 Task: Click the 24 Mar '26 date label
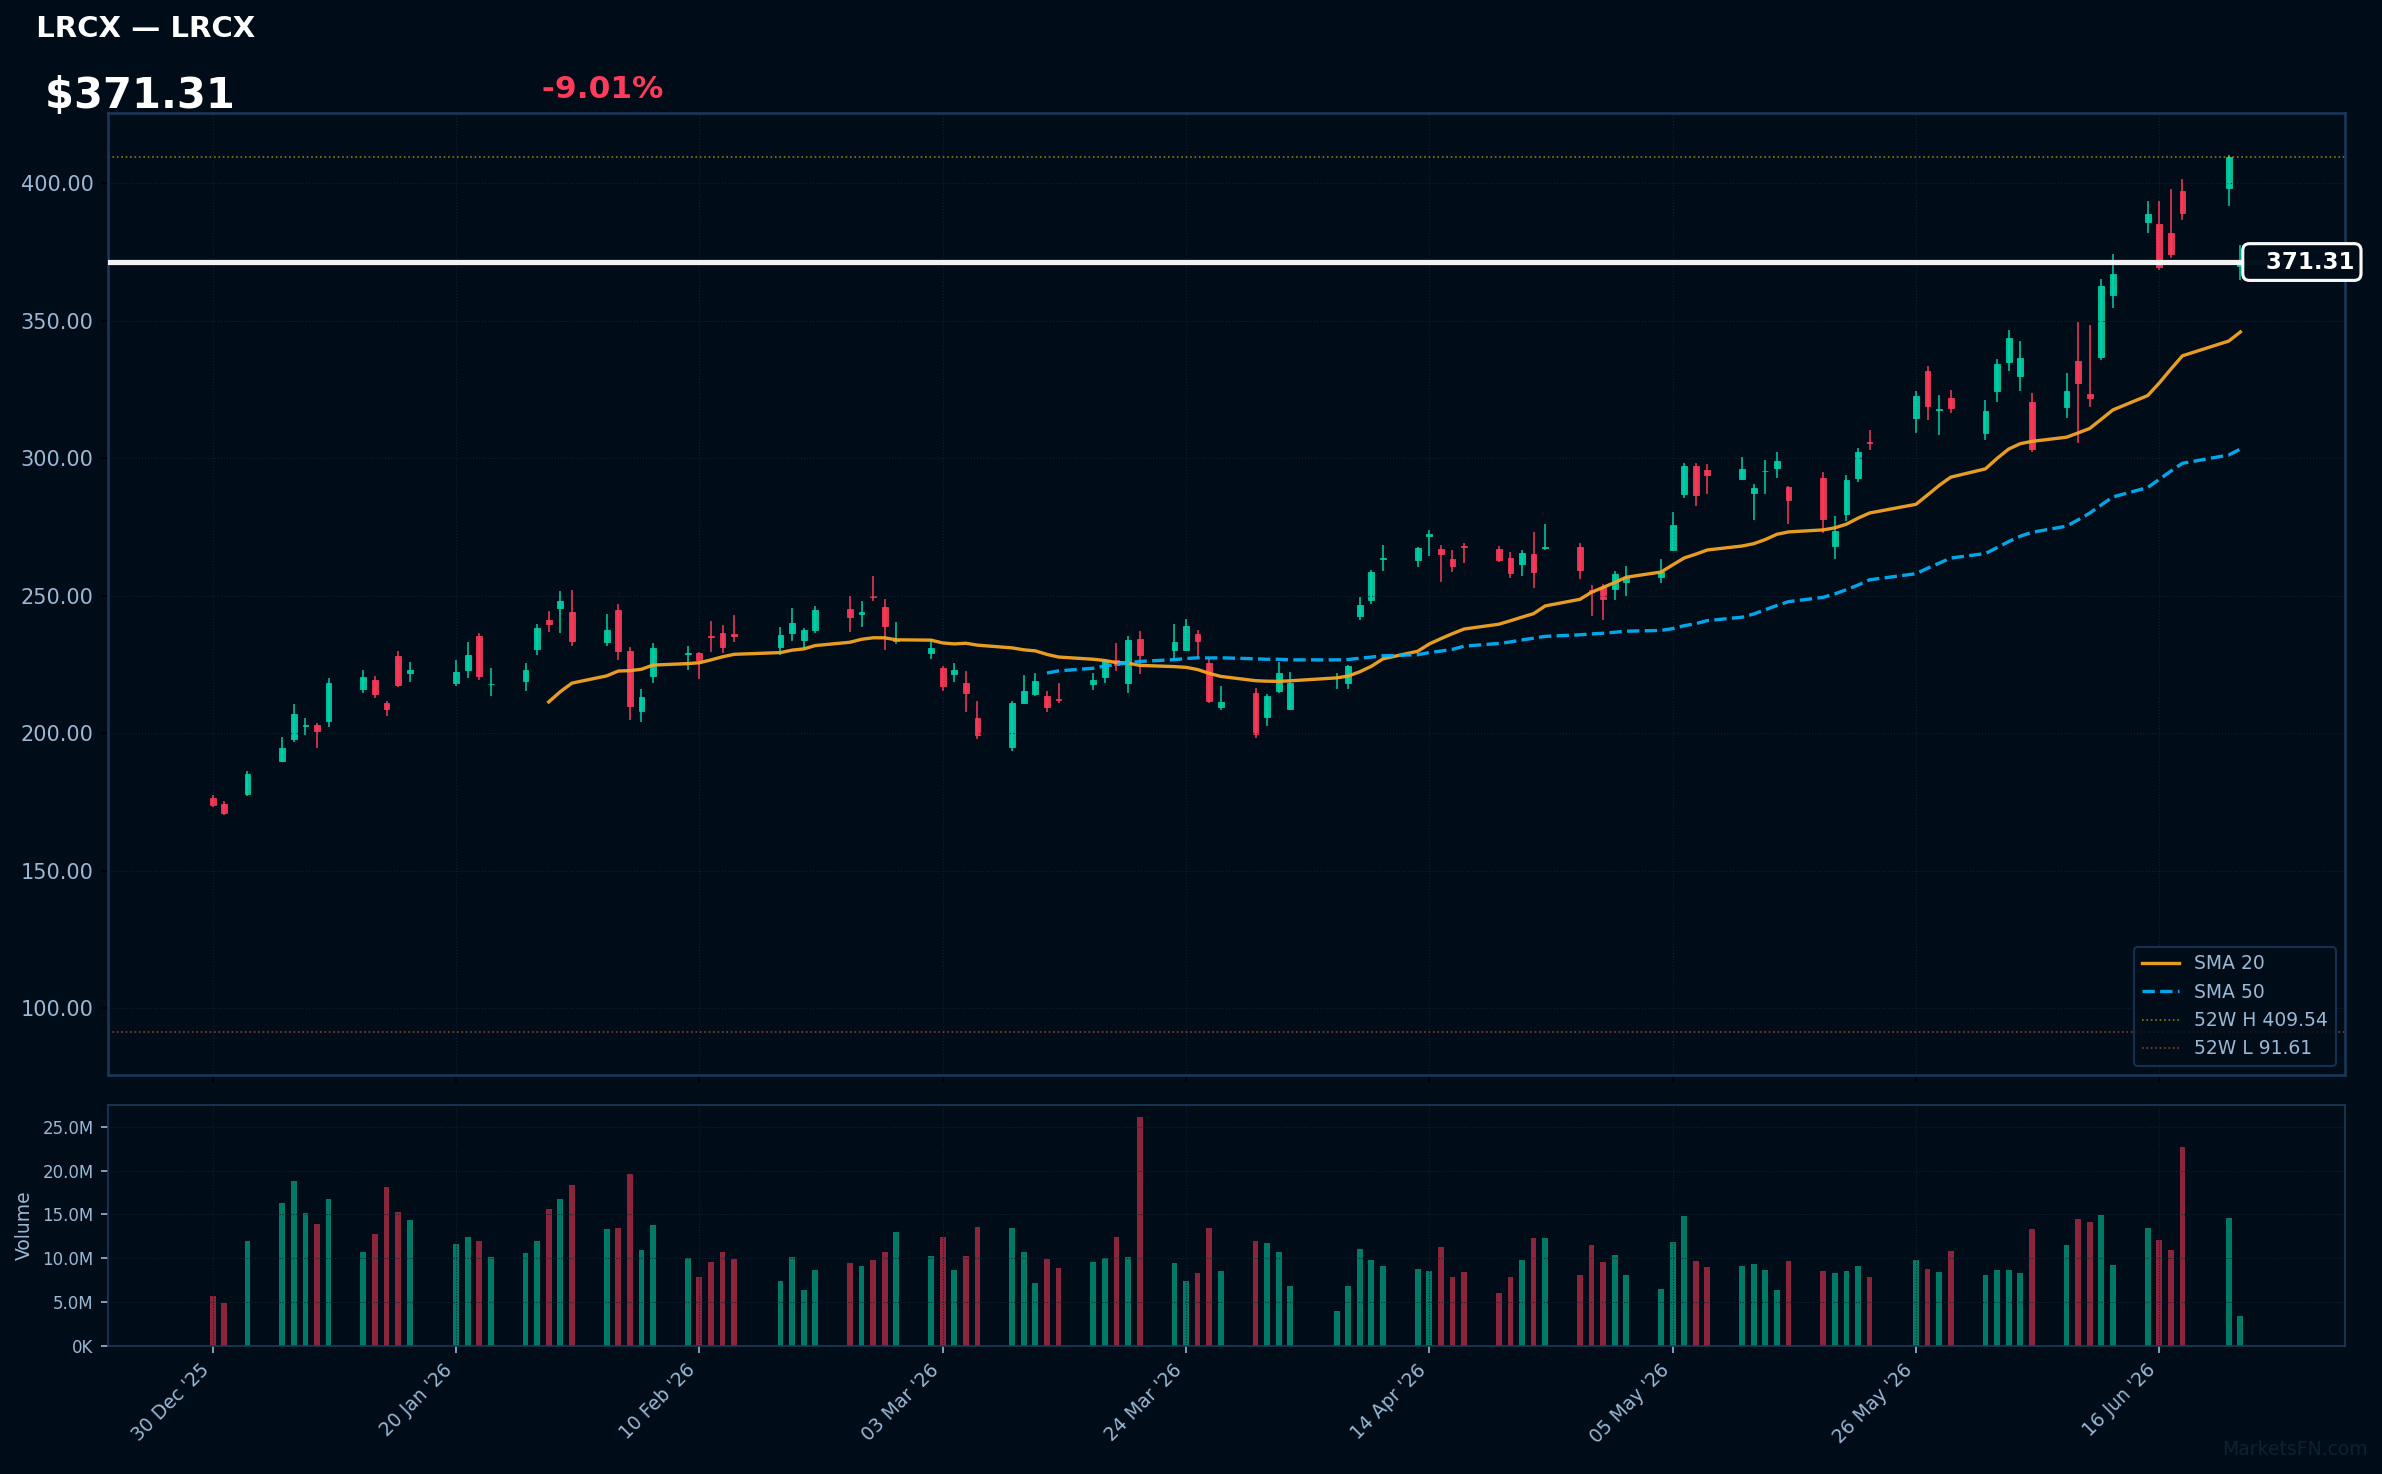pyautogui.click(x=1142, y=1401)
